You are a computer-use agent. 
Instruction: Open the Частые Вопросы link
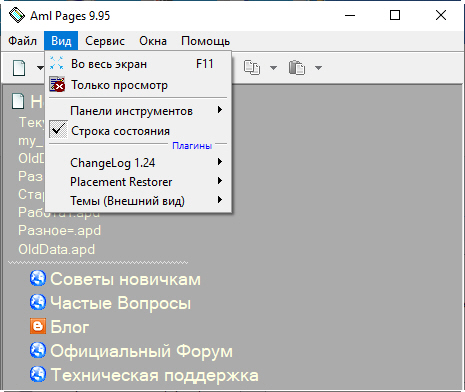click(x=120, y=303)
